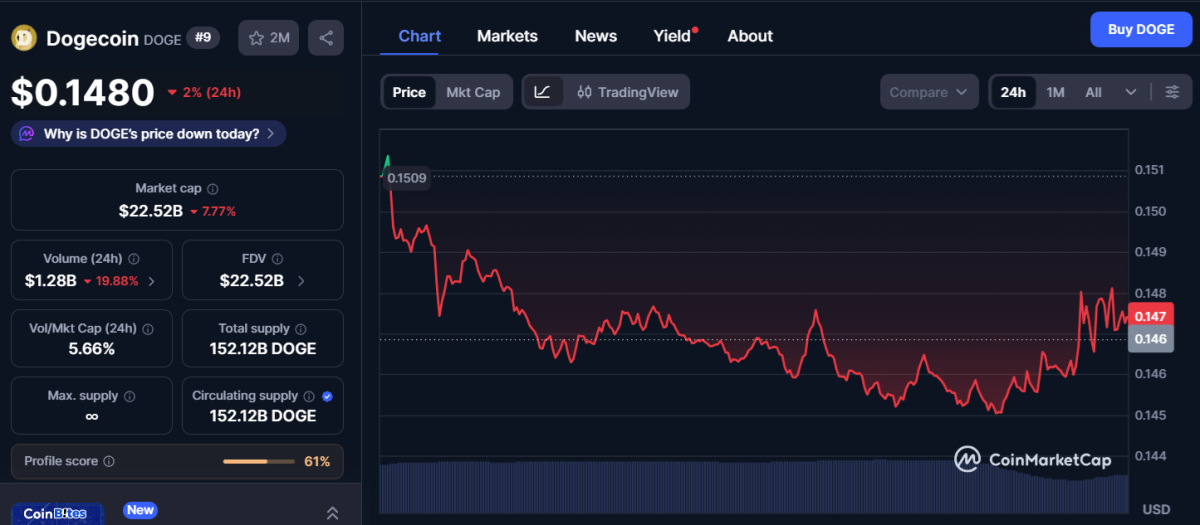Click the 5.66% Vol/Mkt Cap value
The width and height of the screenshot is (1200, 525).
[91, 349]
